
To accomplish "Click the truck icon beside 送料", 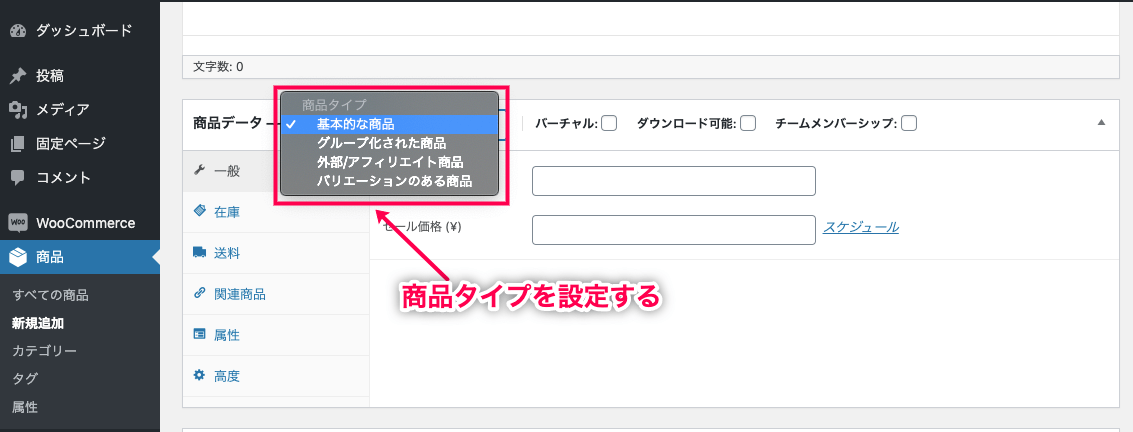I will tap(199, 253).
